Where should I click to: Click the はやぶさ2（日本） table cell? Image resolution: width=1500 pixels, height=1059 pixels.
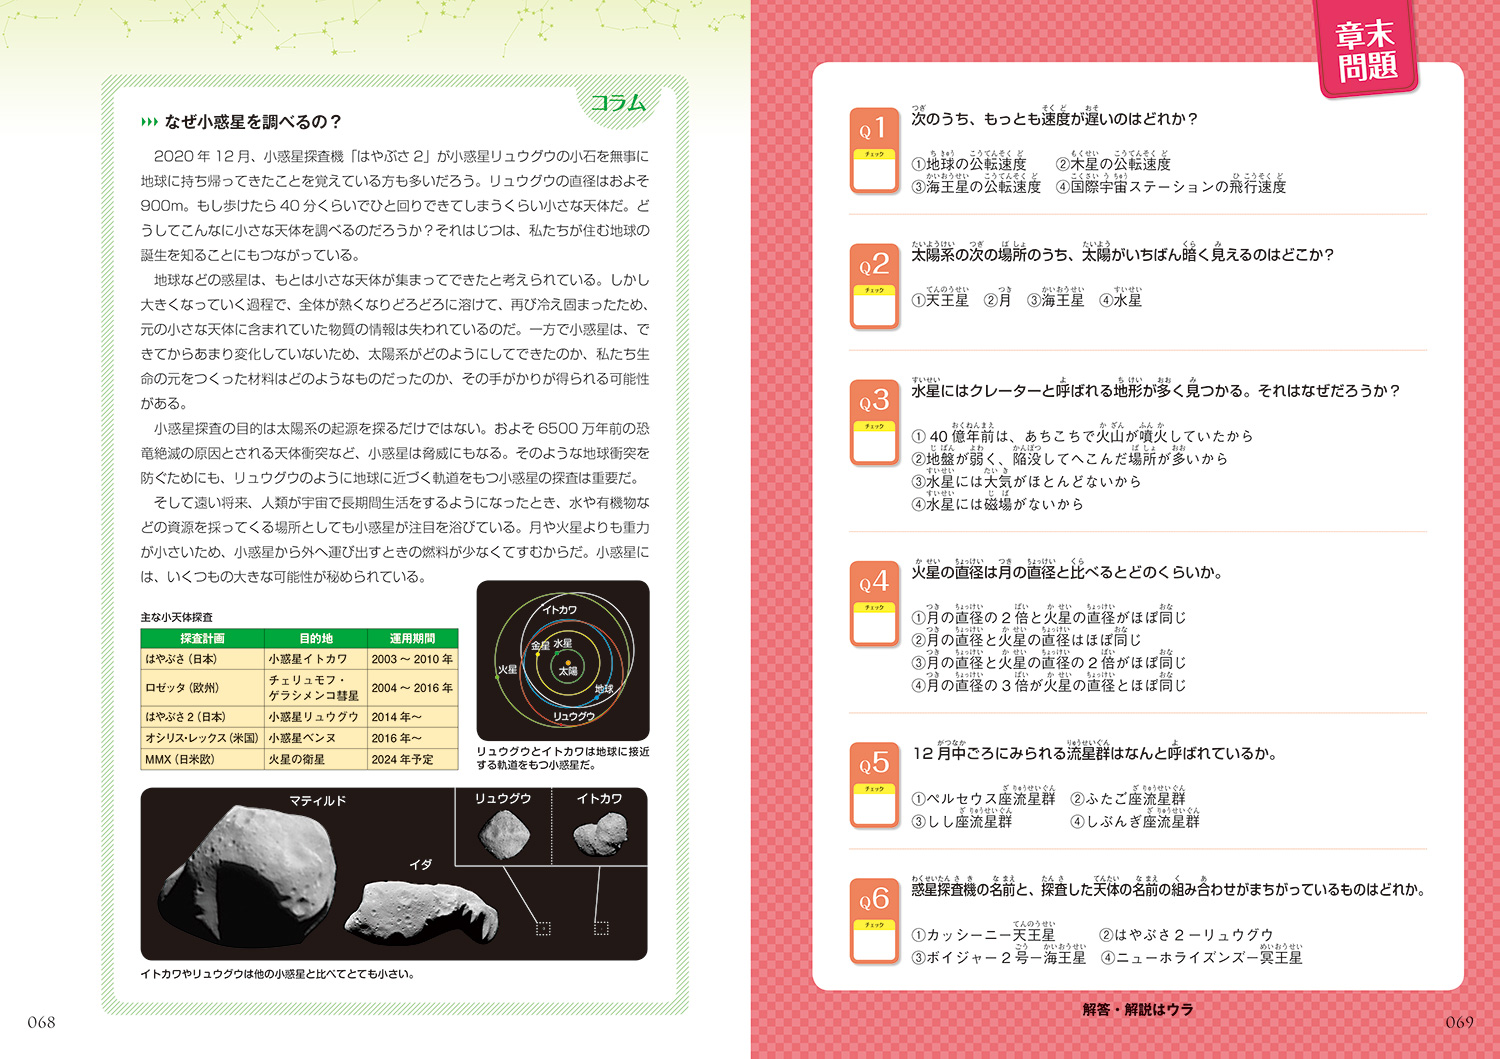(202, 717)
